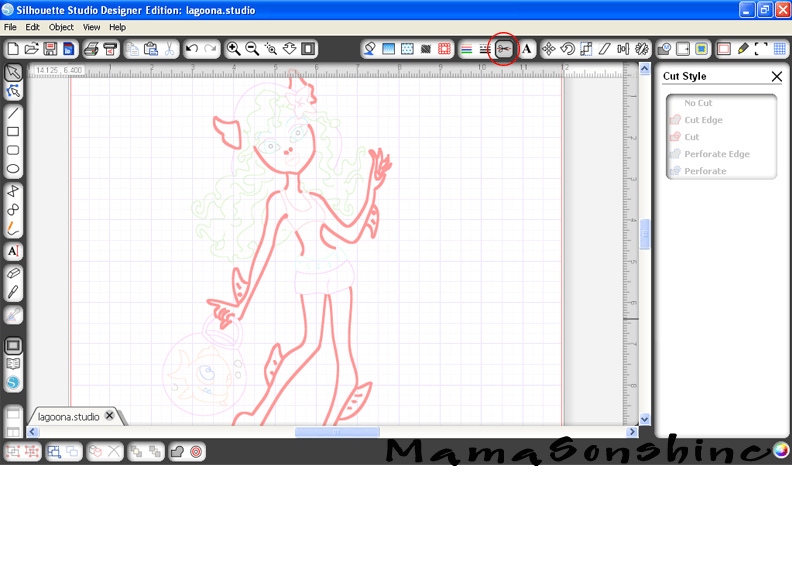Open the View menu
The height and width of the screenshot is (576, 792).
pyautogui.click(x=91, y=27)
